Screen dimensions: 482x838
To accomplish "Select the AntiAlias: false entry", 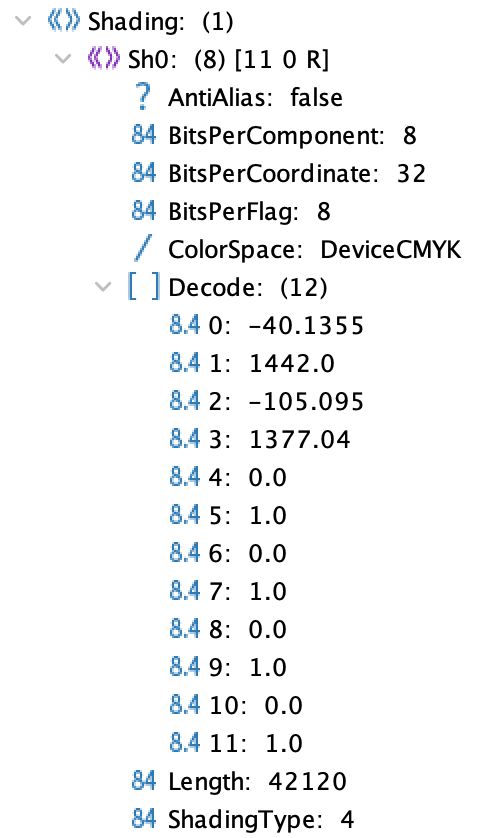I will 255,98.
